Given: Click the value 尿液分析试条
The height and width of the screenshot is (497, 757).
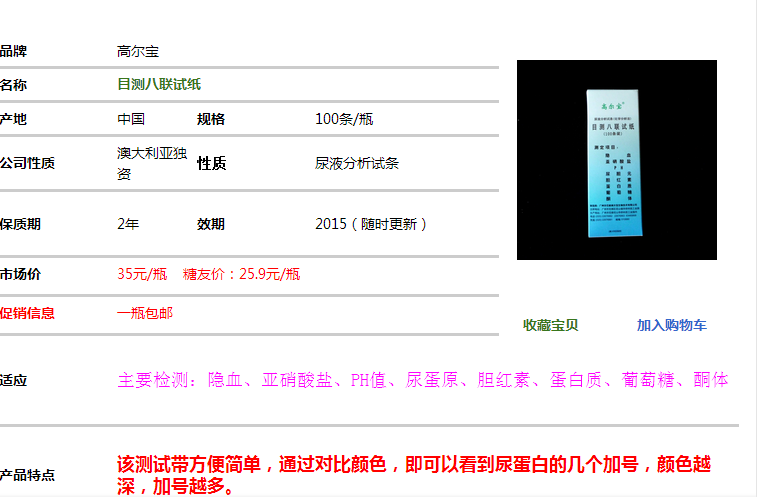Looking at the screenshot, I should pyautogui.click(x=357, y=163).
